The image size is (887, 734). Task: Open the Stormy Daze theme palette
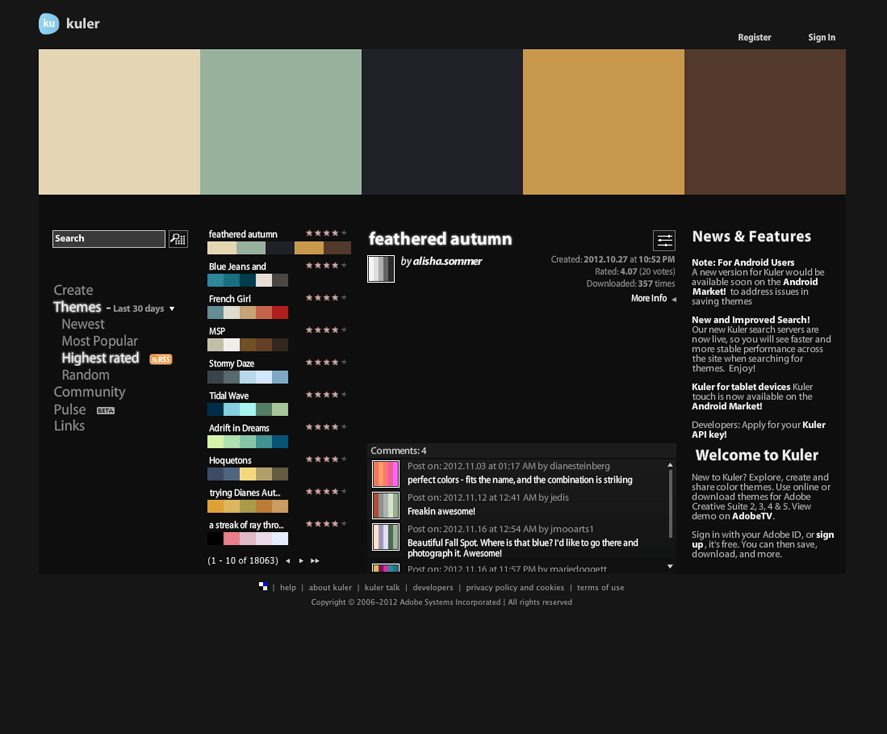click(x=248, y=377)
